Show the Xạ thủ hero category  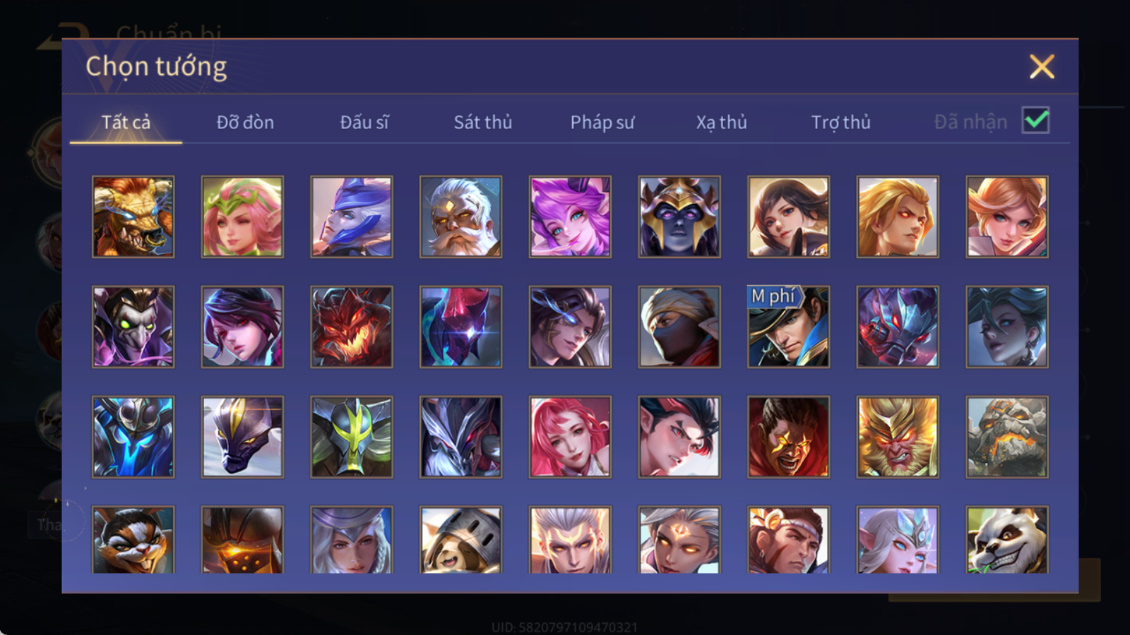[721, 123]
